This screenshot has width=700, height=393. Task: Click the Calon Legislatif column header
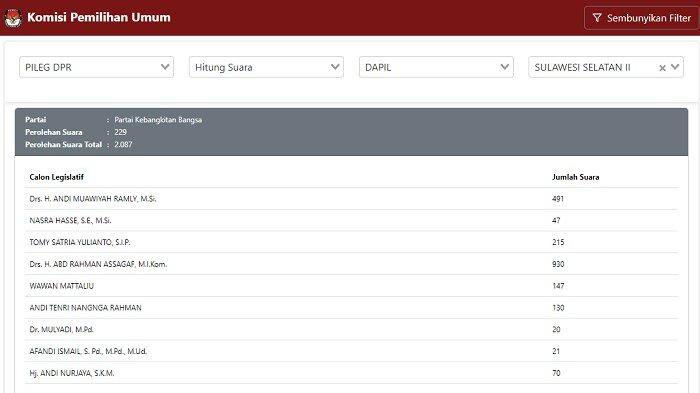click(56, 177)
